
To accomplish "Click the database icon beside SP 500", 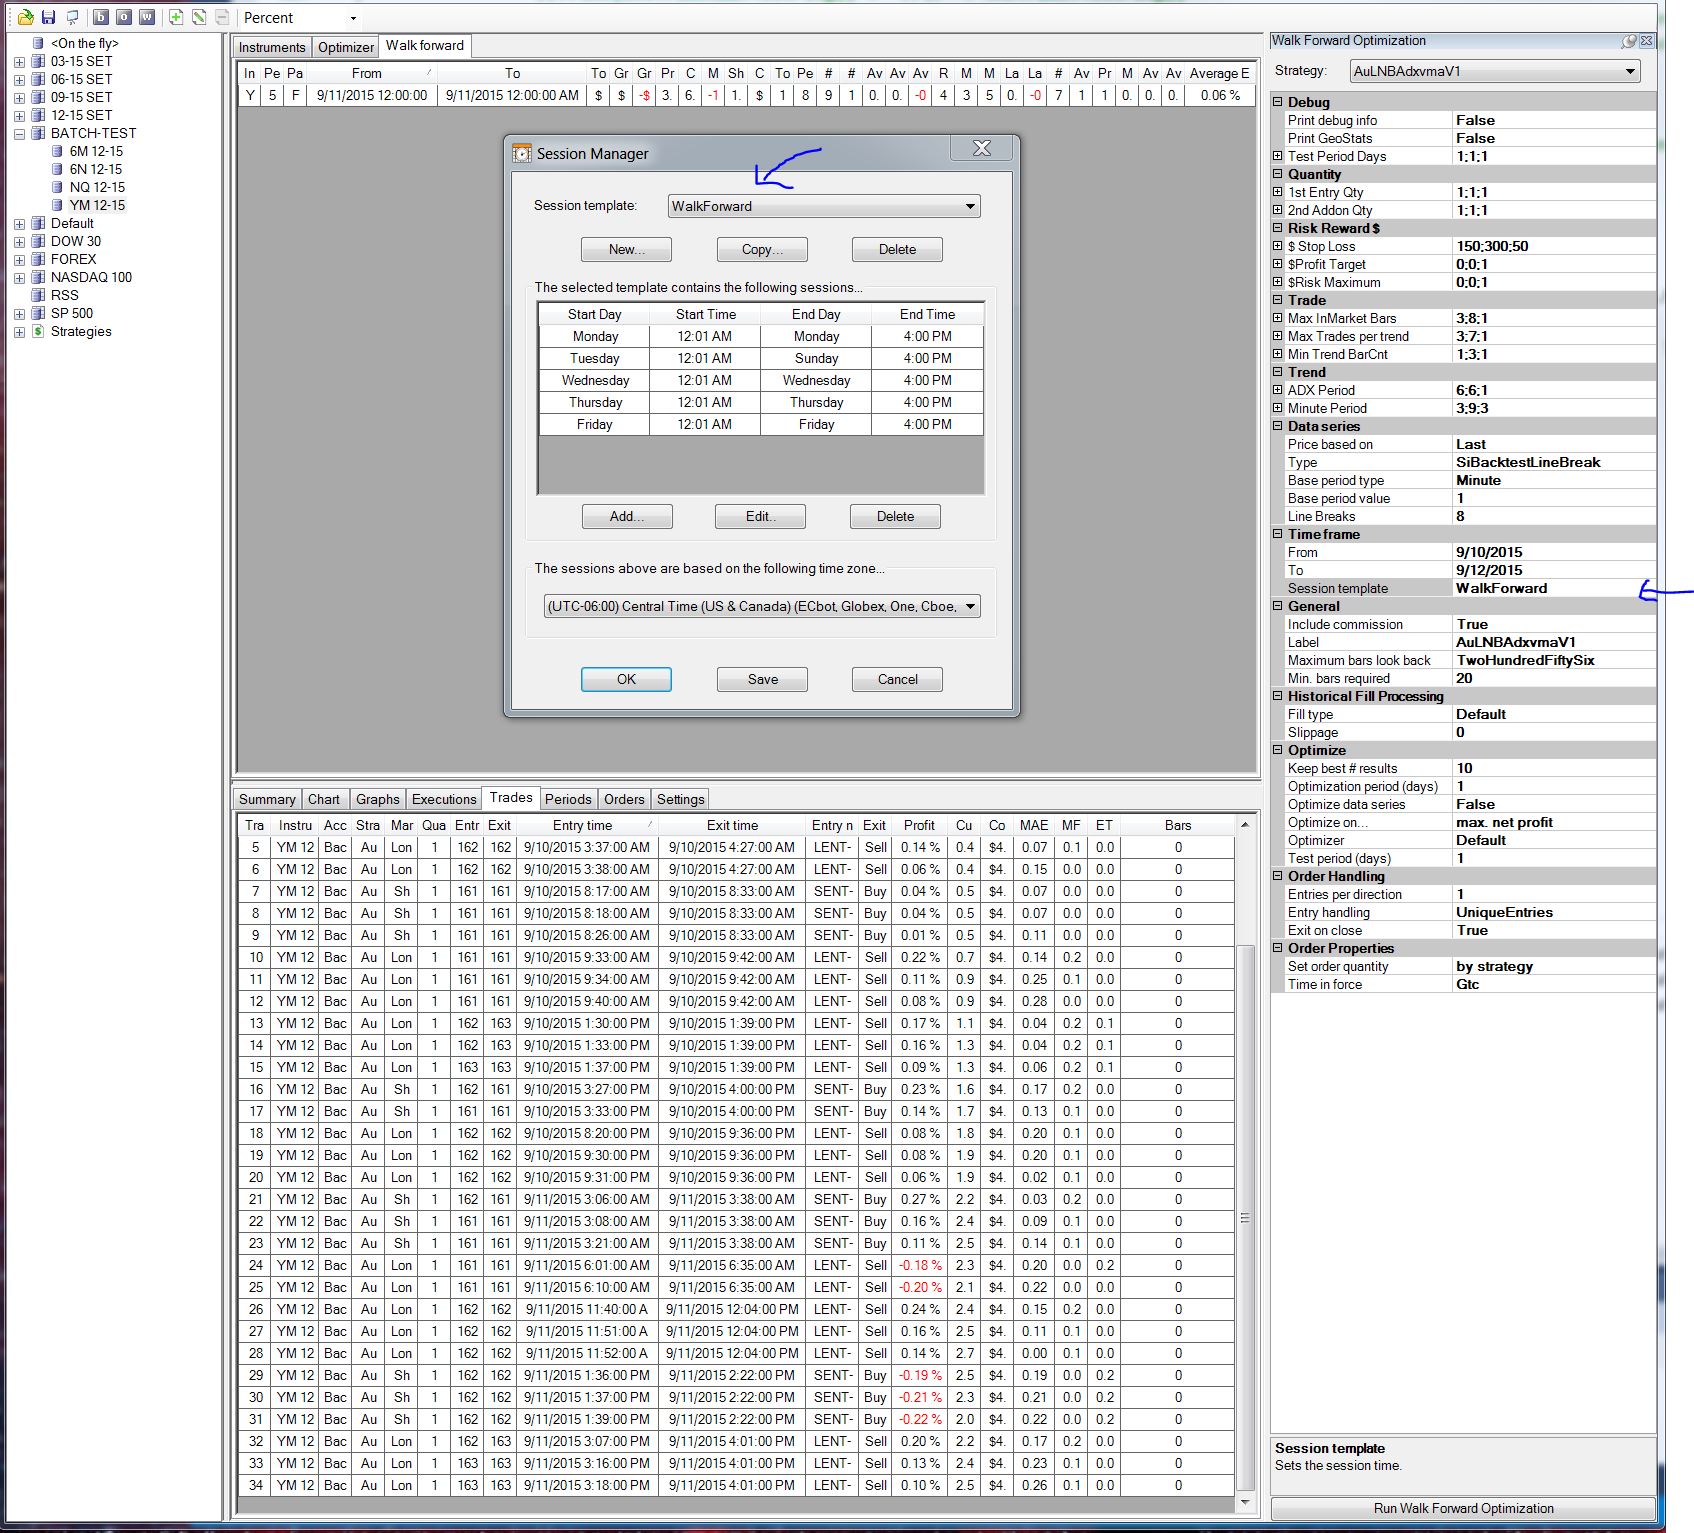I will click(x=38, y=313).
